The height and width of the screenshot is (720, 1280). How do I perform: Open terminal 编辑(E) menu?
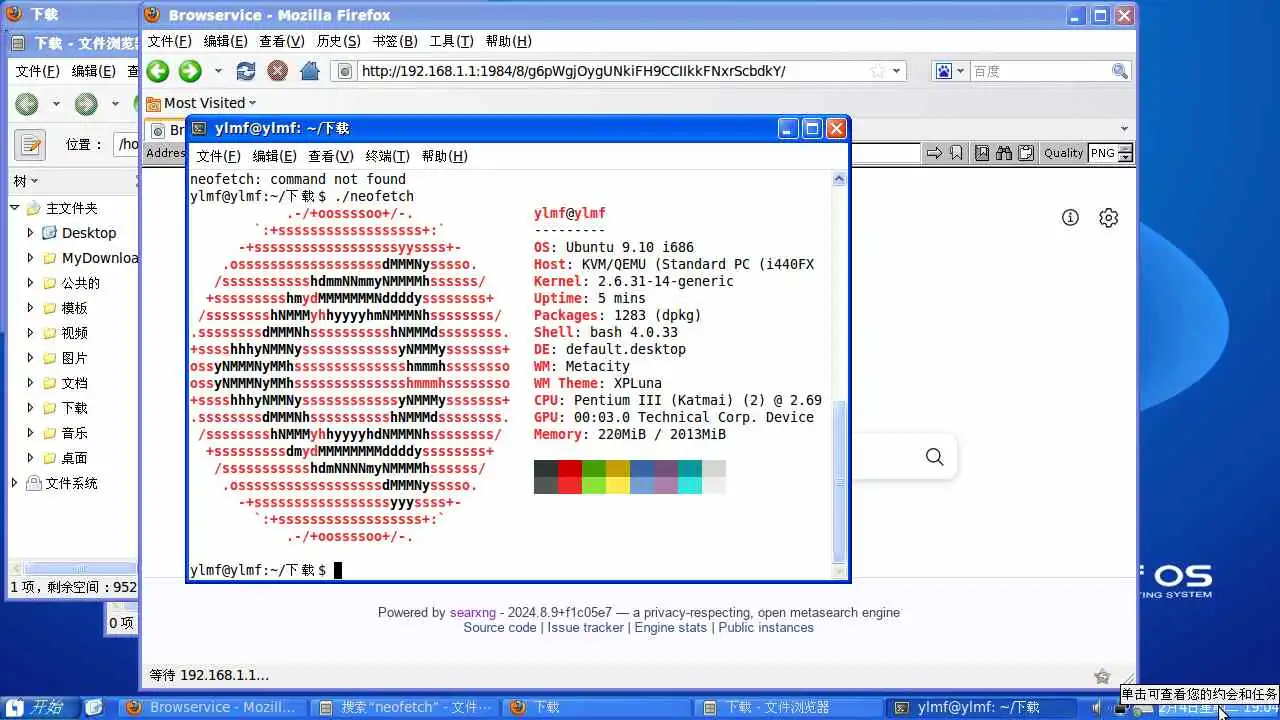274,156
